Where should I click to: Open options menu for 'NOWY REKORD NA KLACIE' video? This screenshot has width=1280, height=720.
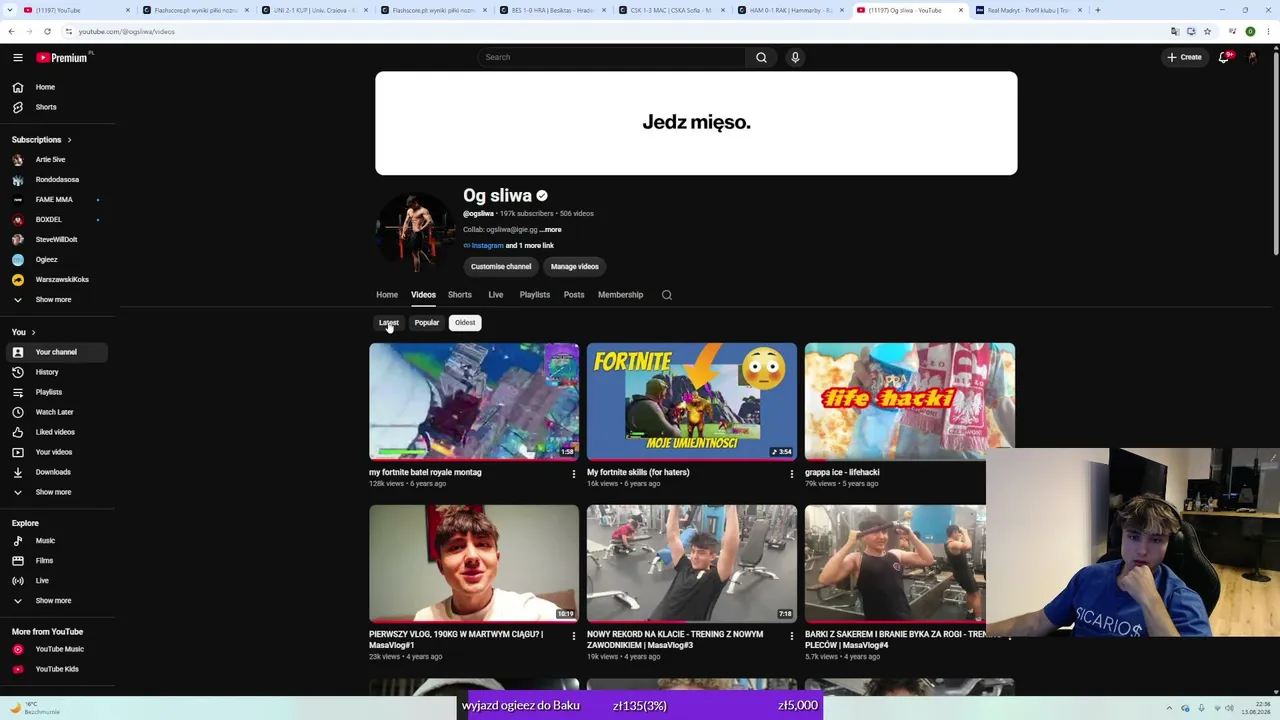coord(791,636)
